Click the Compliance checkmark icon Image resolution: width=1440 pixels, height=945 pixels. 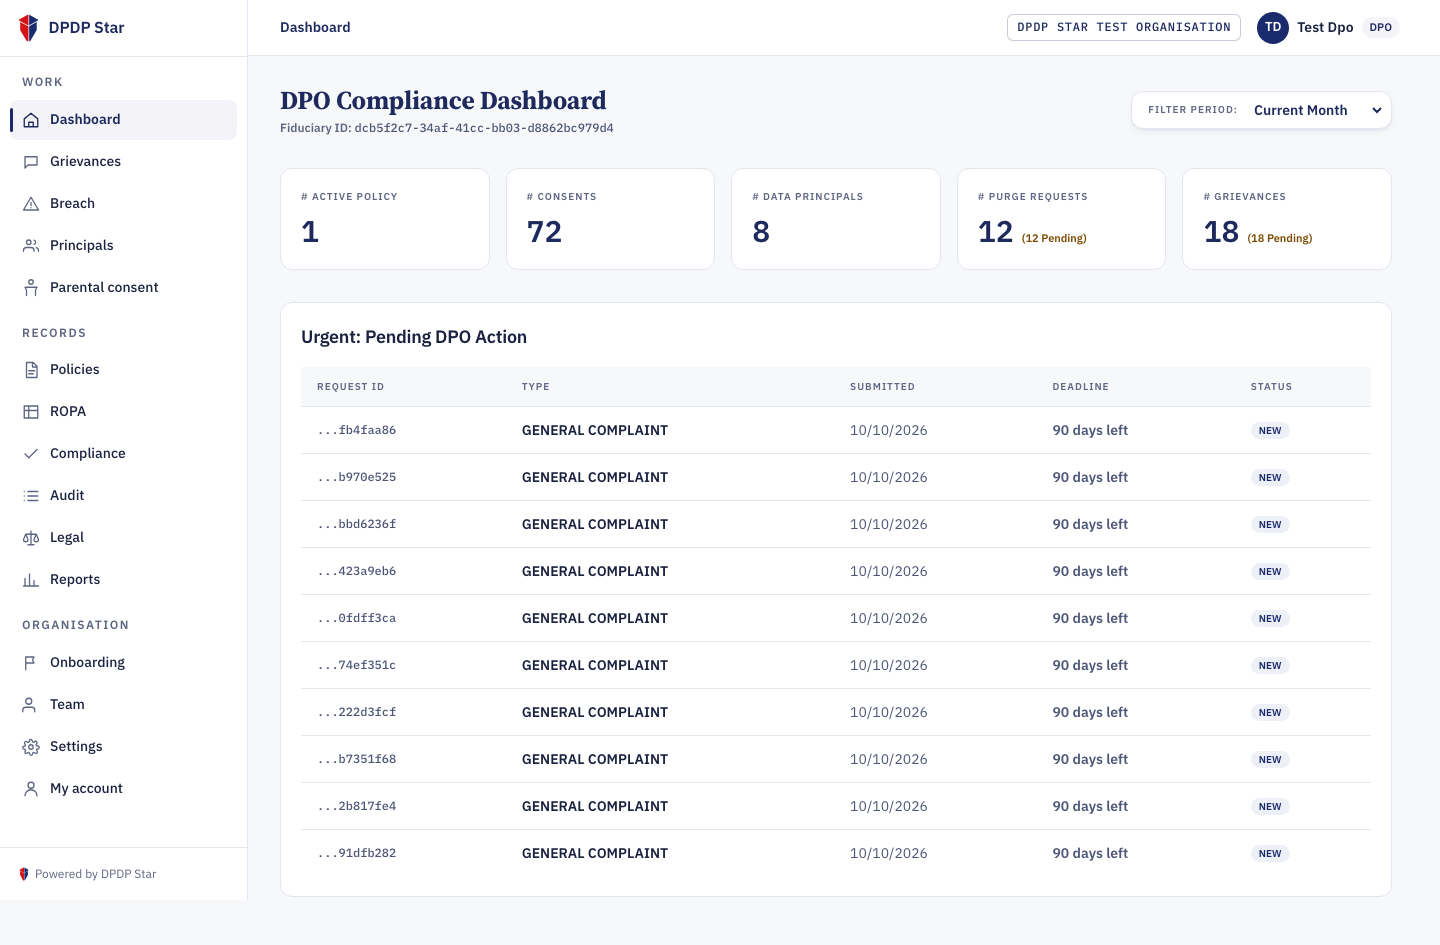pyautogui.click(x=31, y=454)
